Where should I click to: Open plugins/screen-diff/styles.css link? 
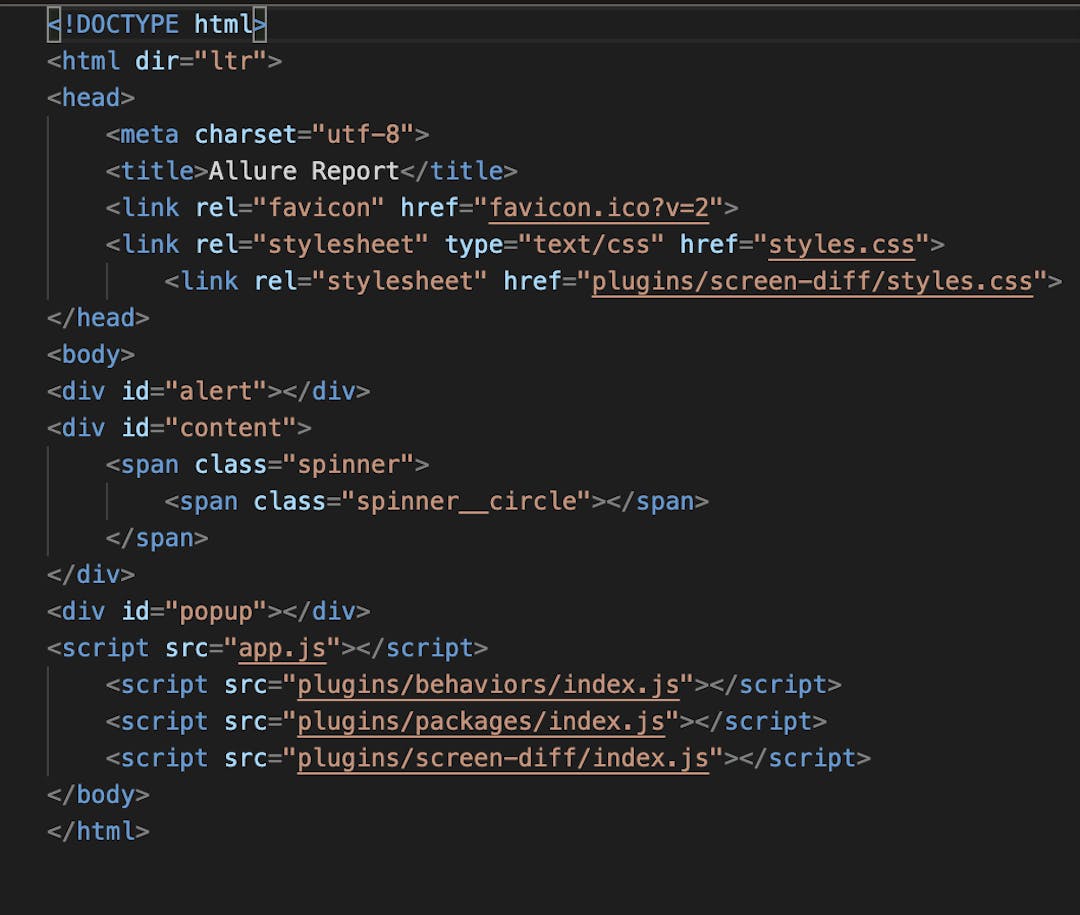(x=811, y=281)
